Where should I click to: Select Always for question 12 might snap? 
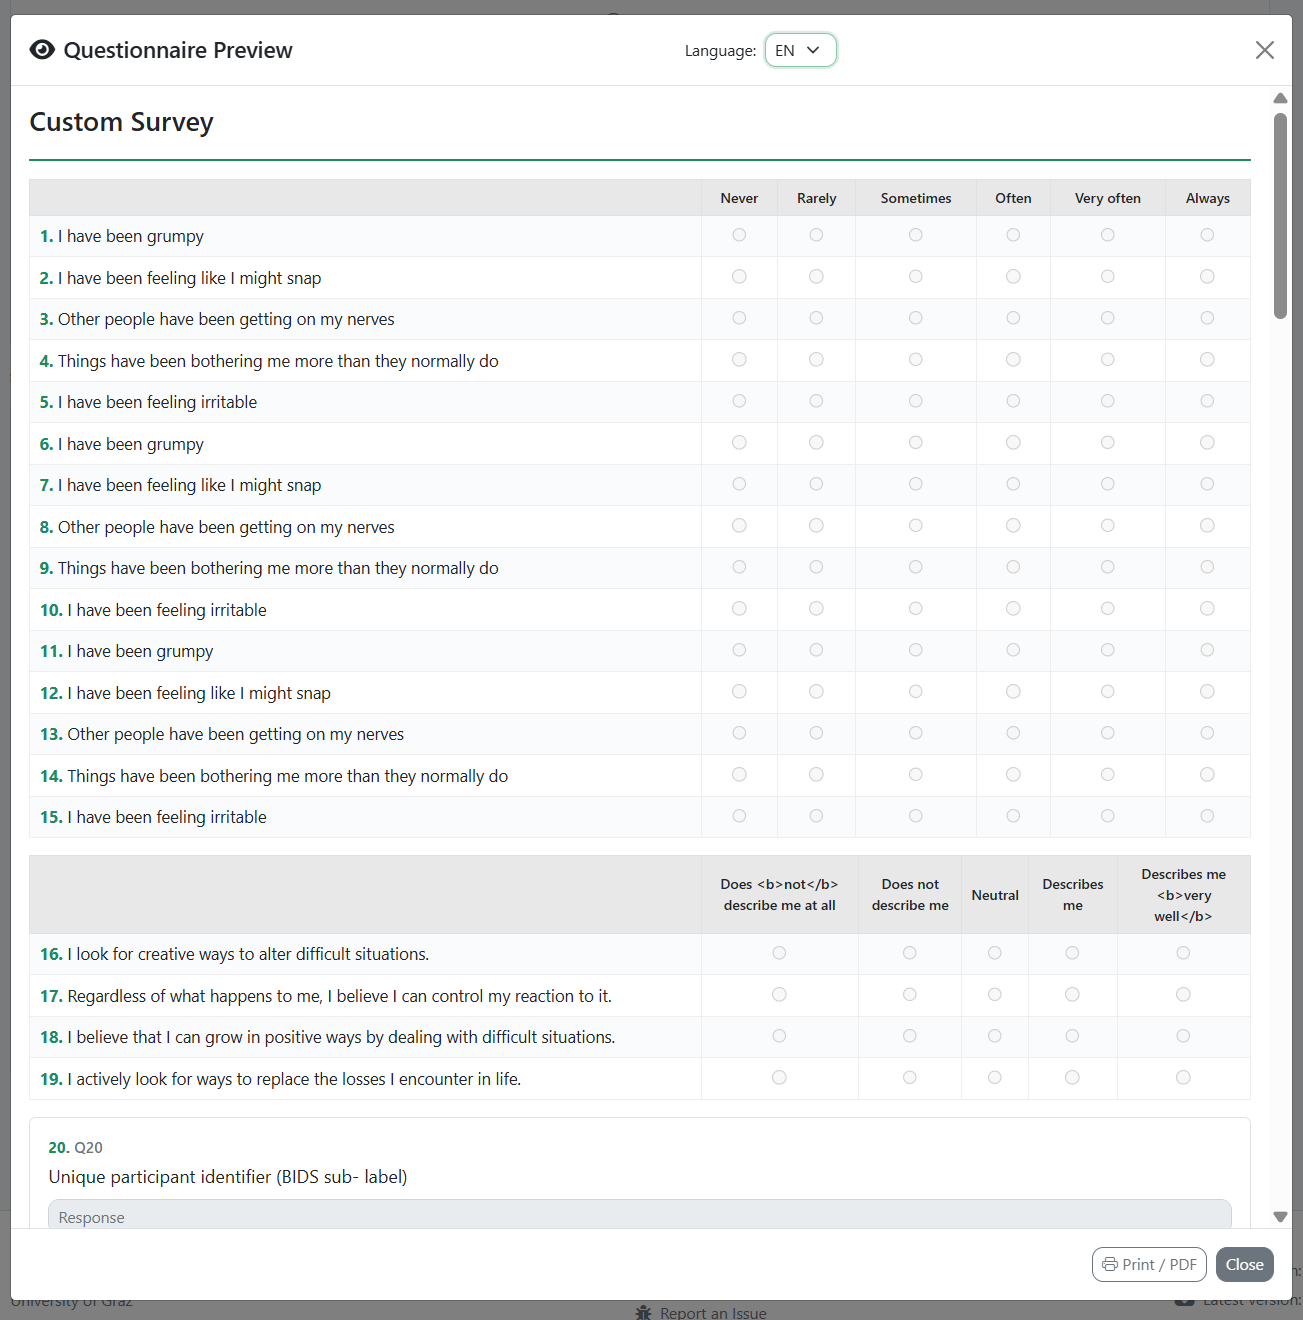1207,691
